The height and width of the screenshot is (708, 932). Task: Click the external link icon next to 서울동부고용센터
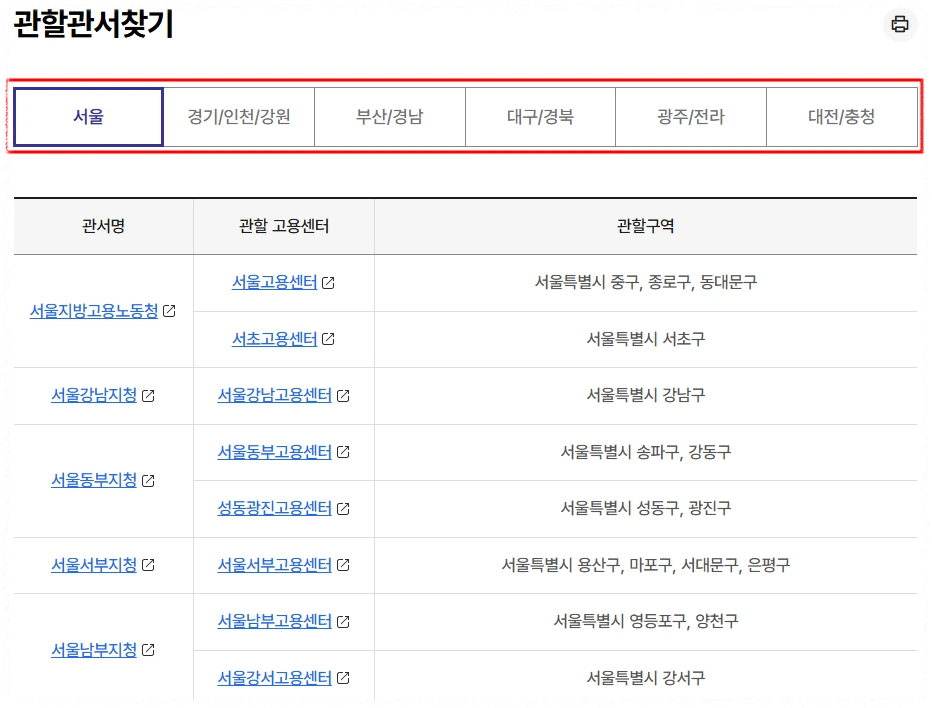tap(345, 452)
